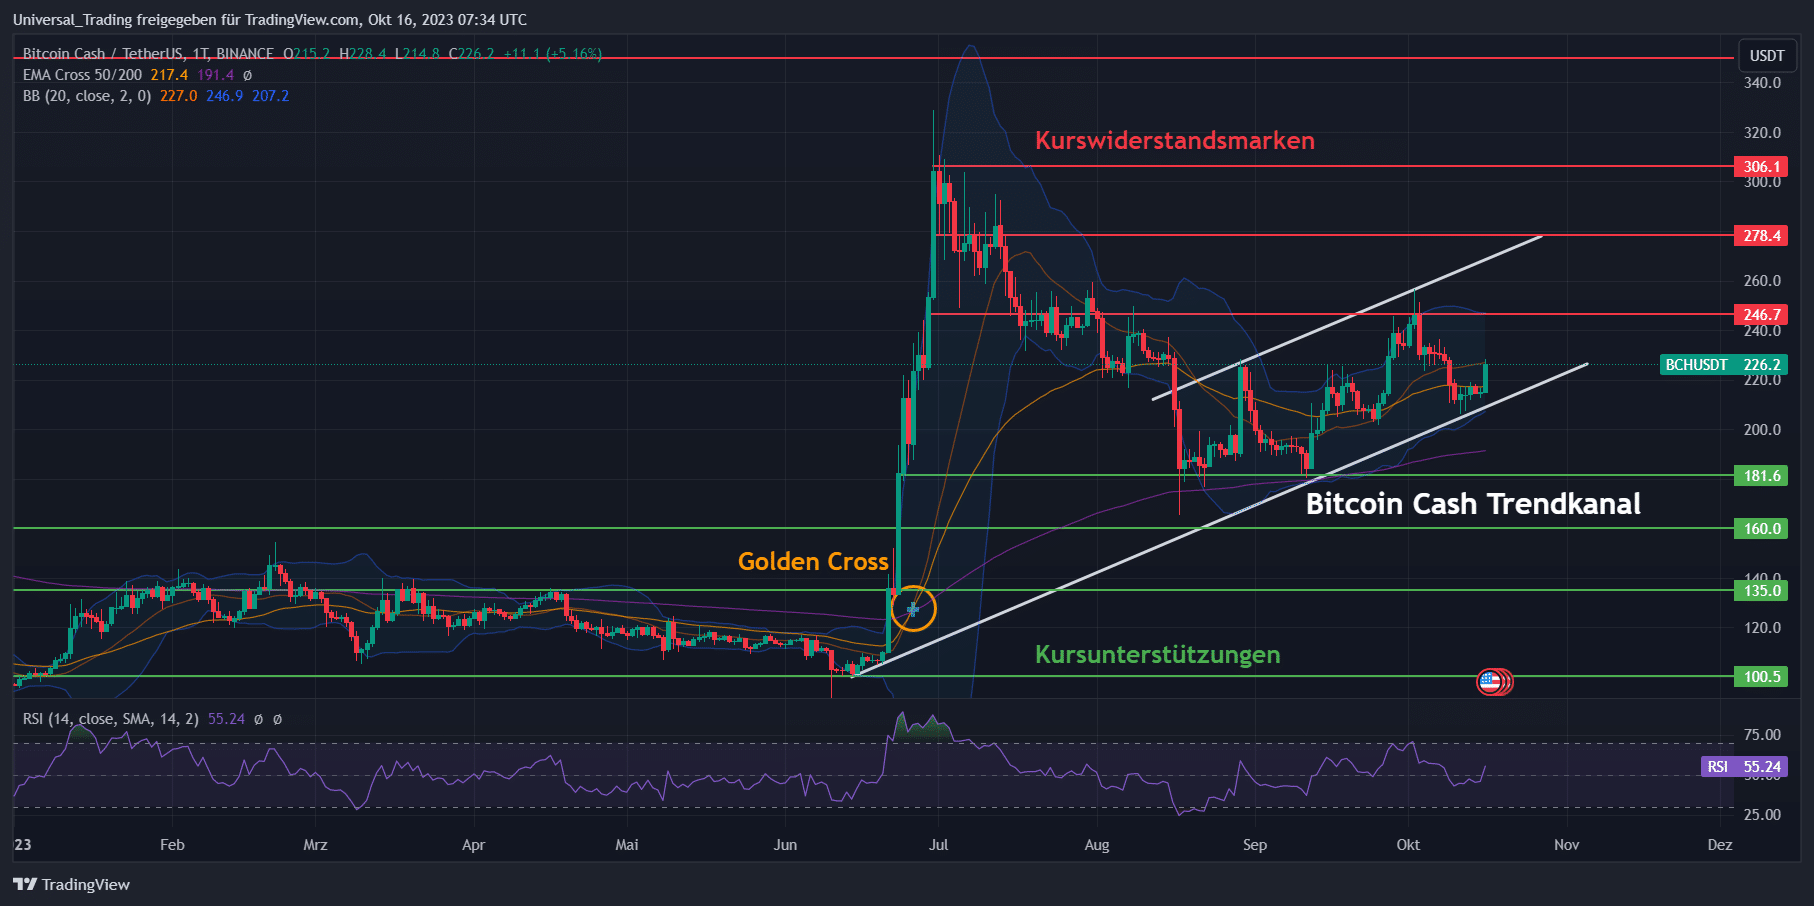Select the RSI (14, close, SMA, 14, 2) legend
The width and height of the screenshot is (1814, 906).
[x=111, y=719]
